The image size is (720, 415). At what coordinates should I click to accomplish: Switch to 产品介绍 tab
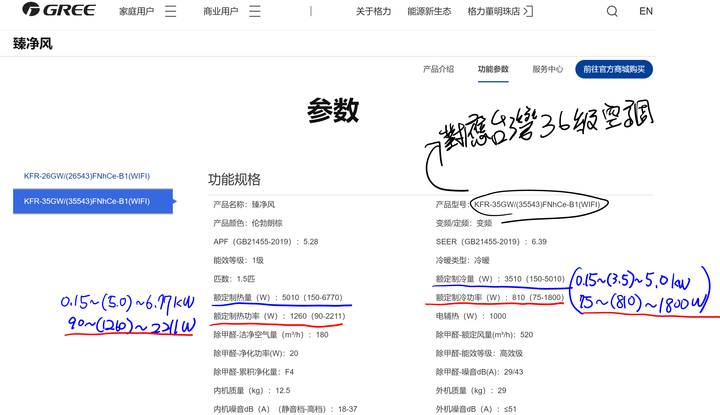438,69
